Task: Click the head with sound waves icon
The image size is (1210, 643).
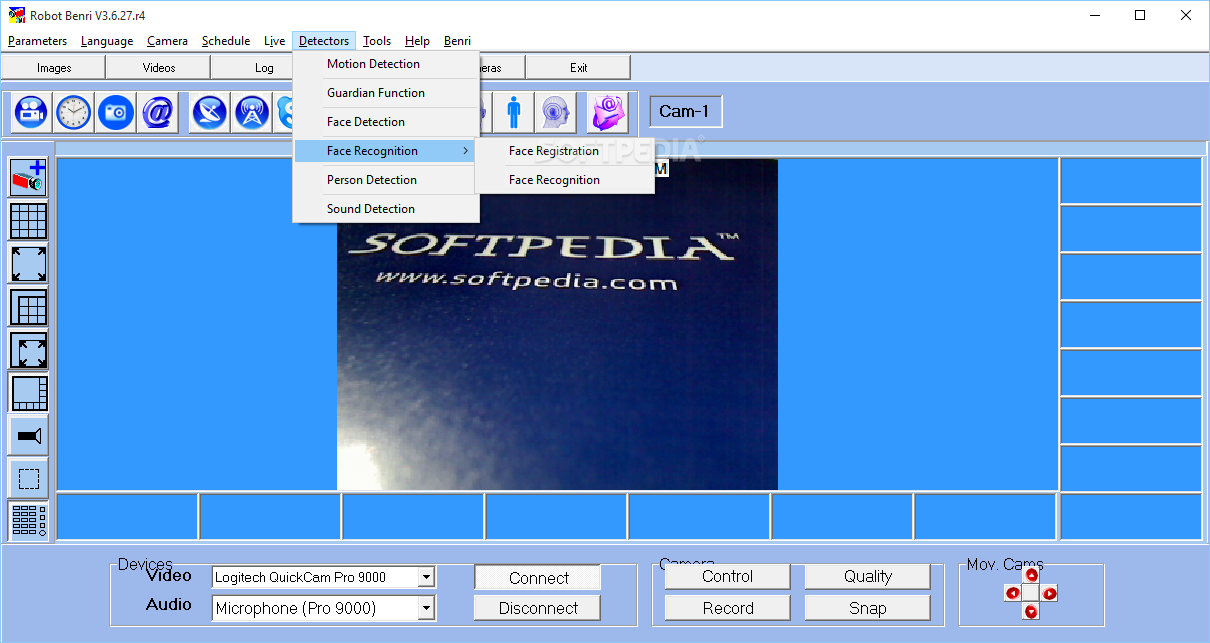Action: 555,113
